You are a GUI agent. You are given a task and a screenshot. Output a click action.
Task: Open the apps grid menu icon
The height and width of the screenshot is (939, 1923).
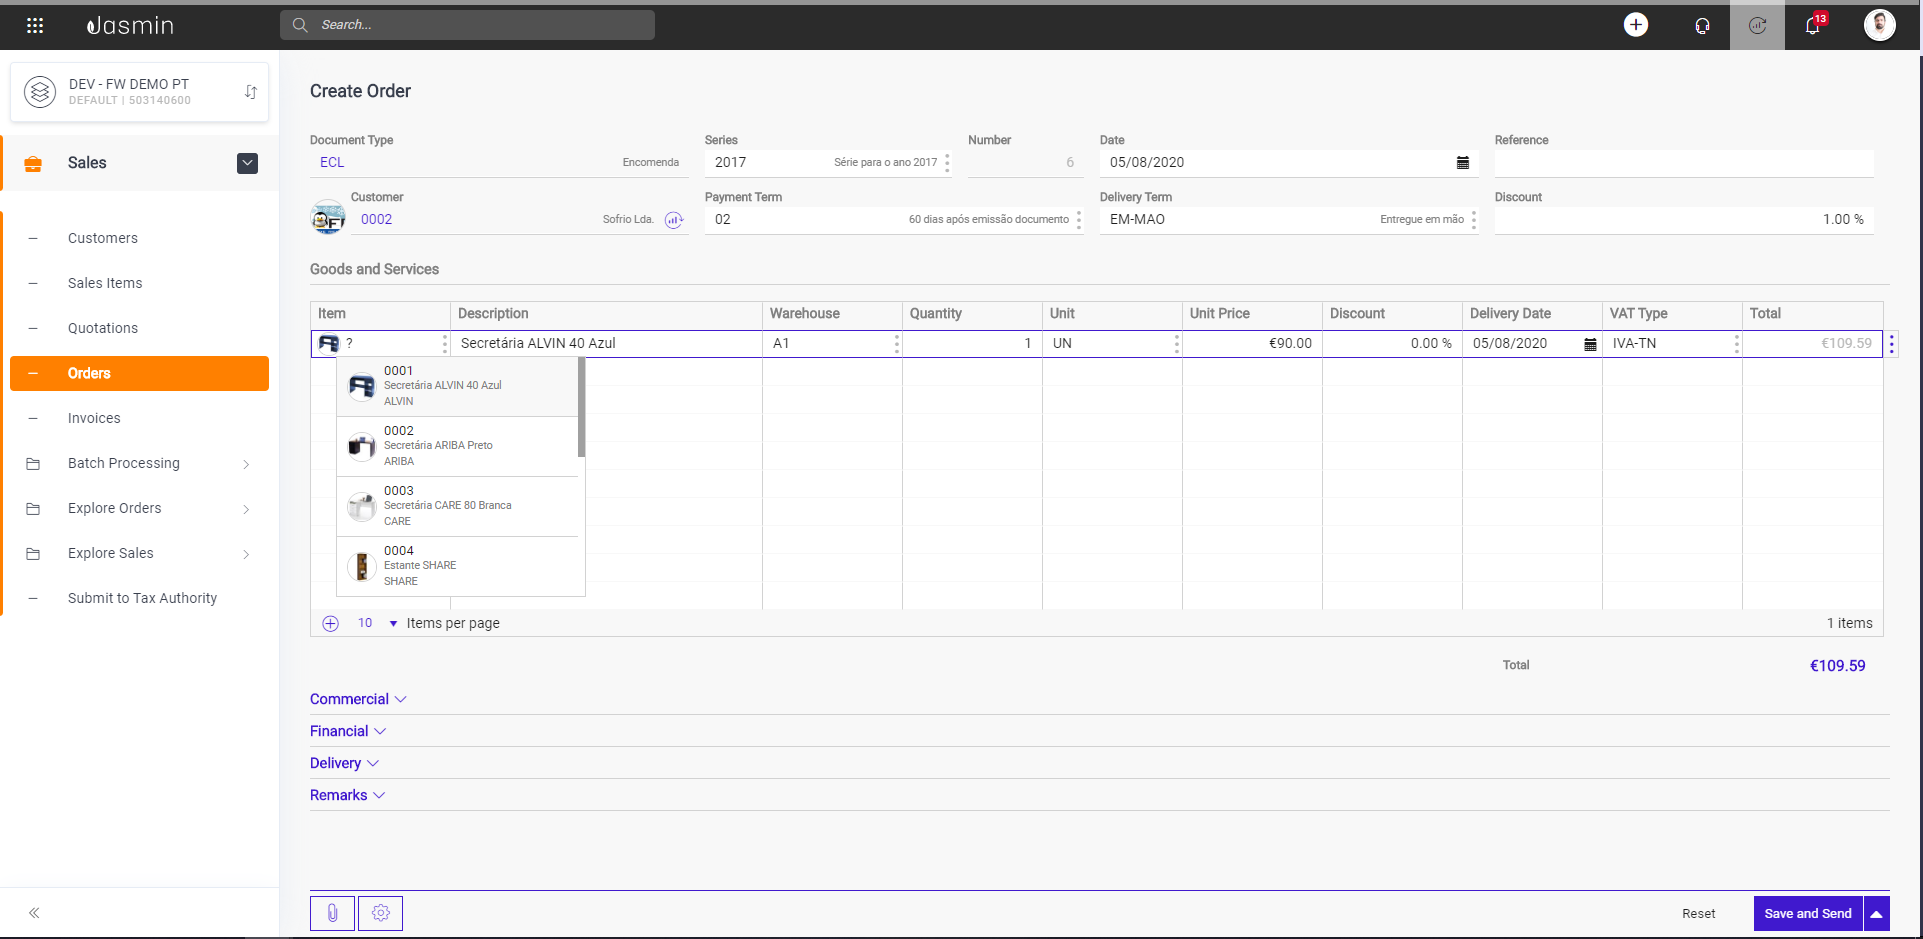[x=35, y=25]
